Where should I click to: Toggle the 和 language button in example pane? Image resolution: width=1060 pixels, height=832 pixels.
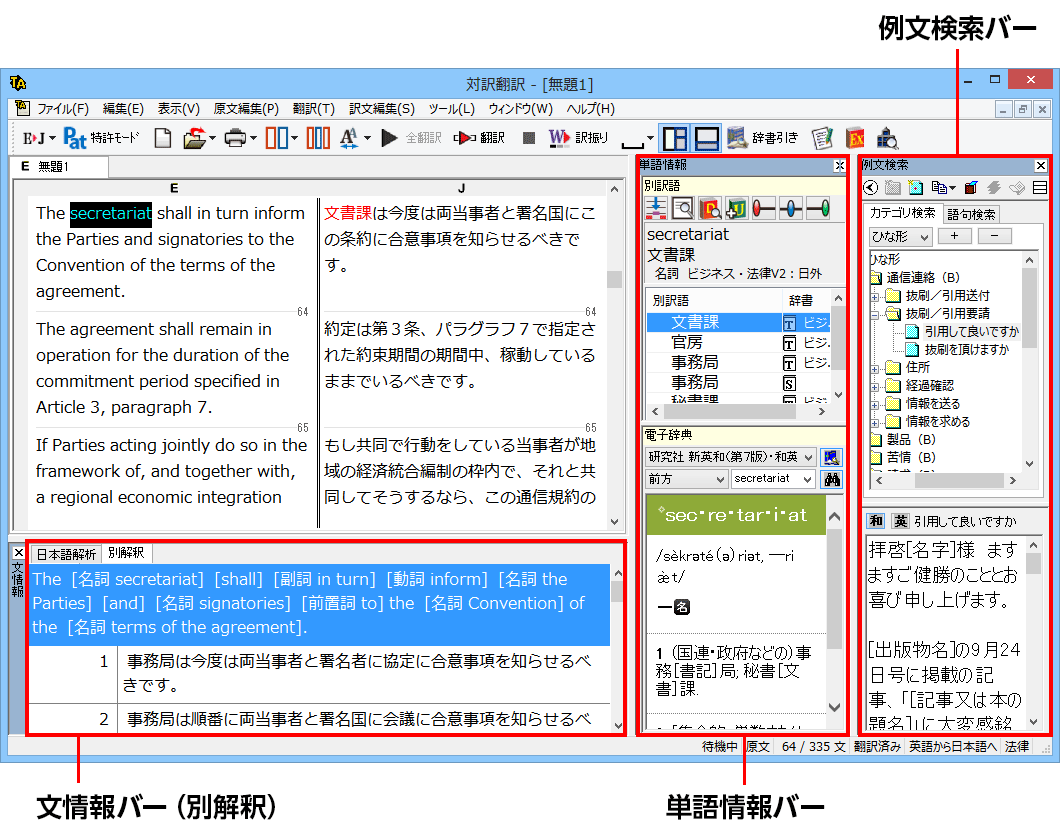pyautogui.click(x=875, y=521)
